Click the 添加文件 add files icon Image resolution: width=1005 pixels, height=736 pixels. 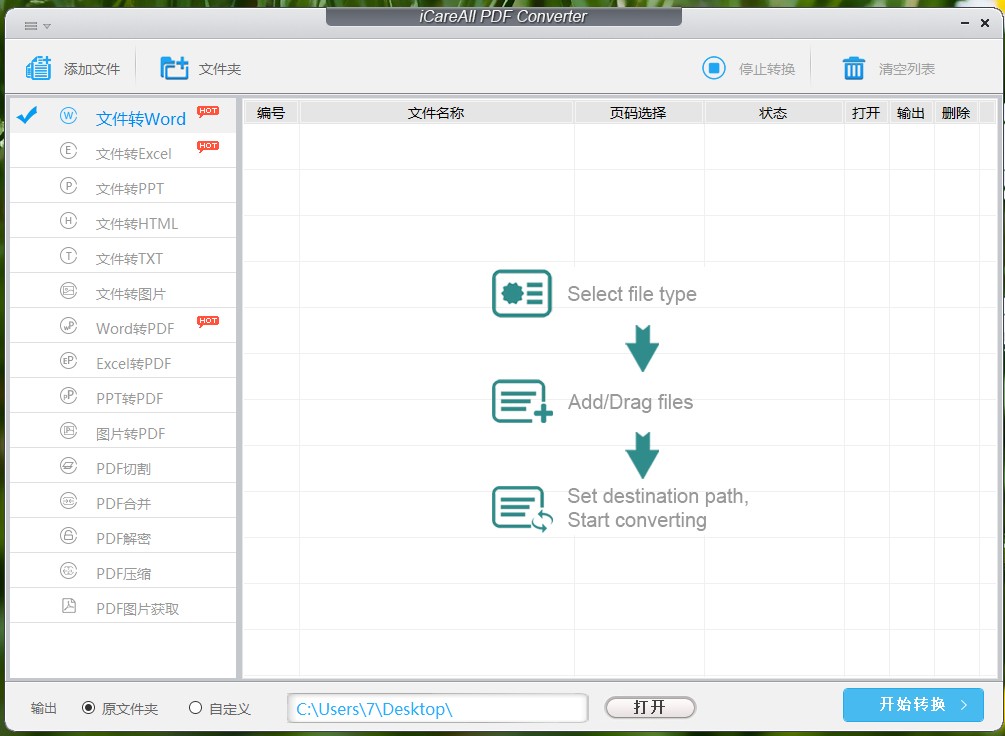tap(38, 67)
